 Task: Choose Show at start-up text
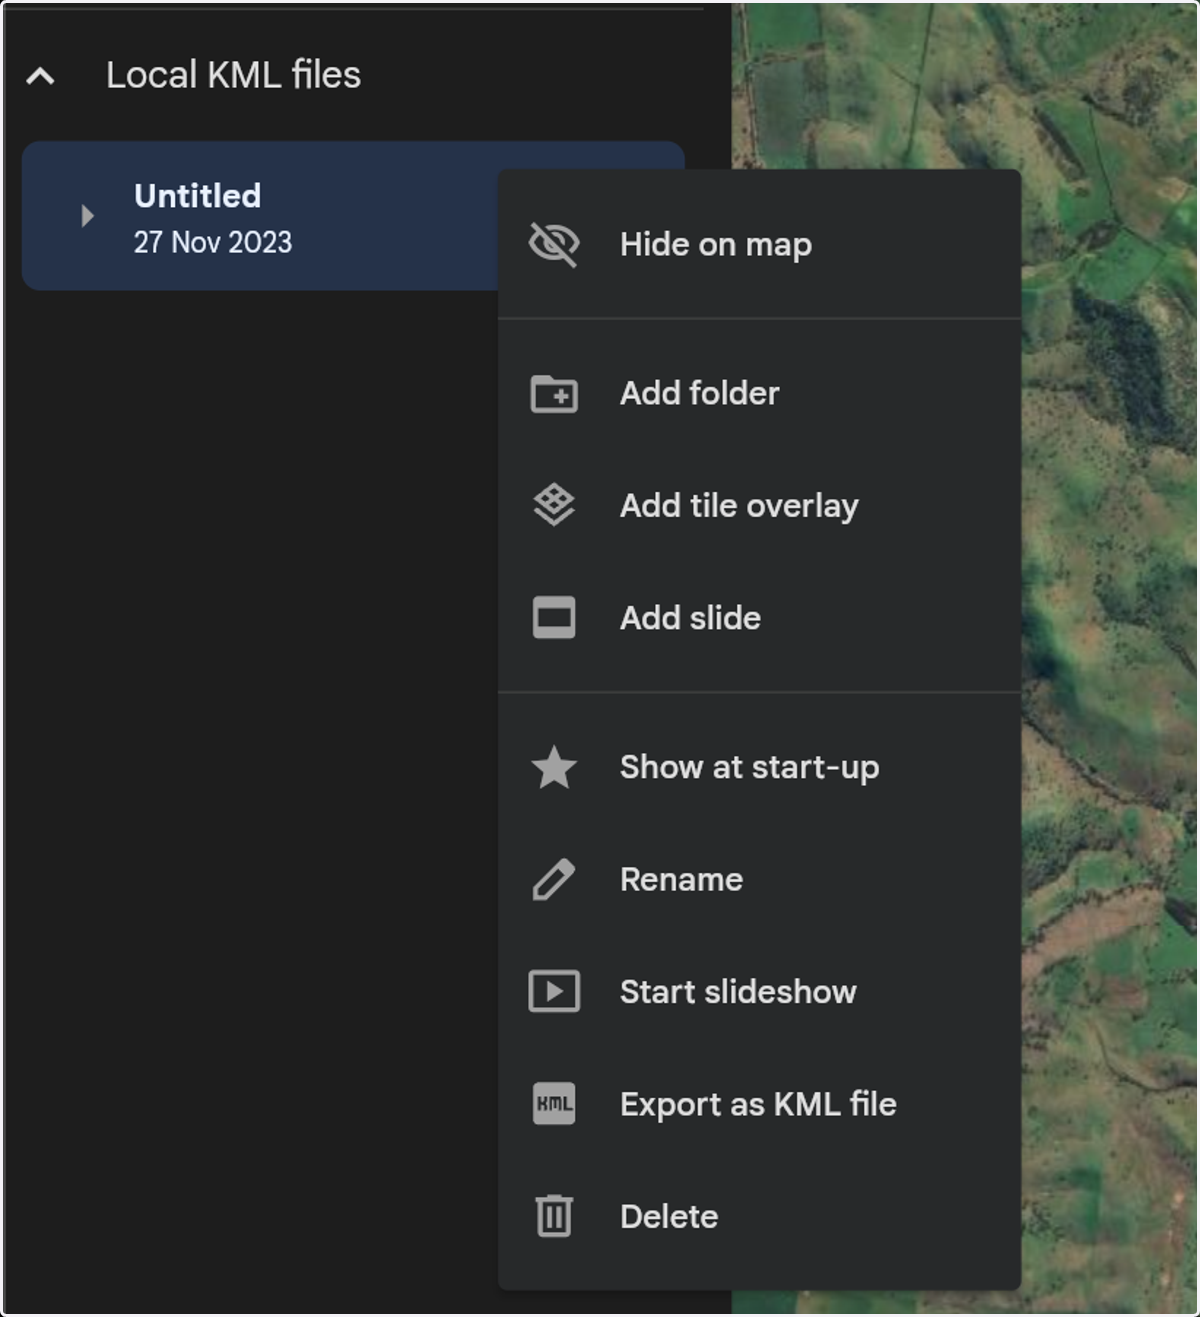749,767
